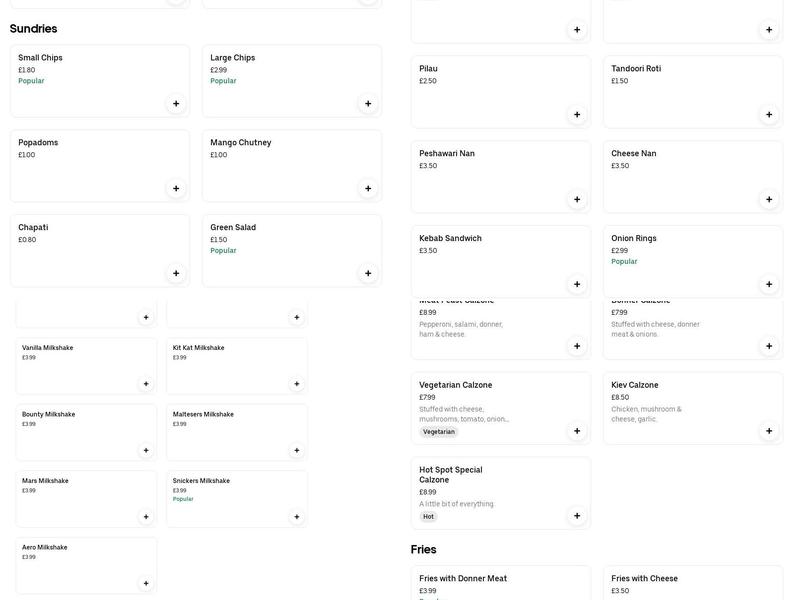Add Green Salad to basket
Image resolution: width=800 pixels, height=600 pixels.
point(368,273)
